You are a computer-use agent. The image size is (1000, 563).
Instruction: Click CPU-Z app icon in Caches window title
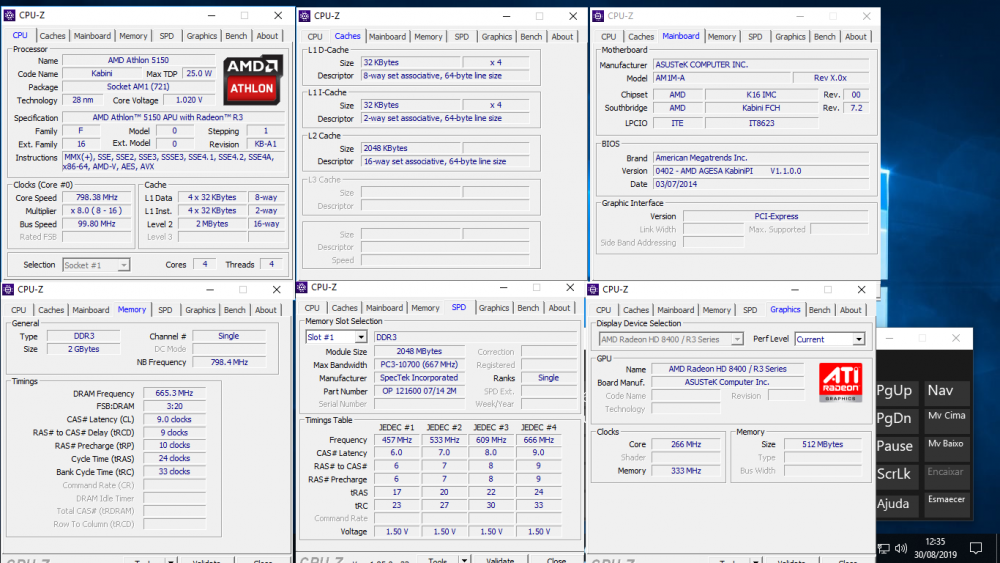304,16
